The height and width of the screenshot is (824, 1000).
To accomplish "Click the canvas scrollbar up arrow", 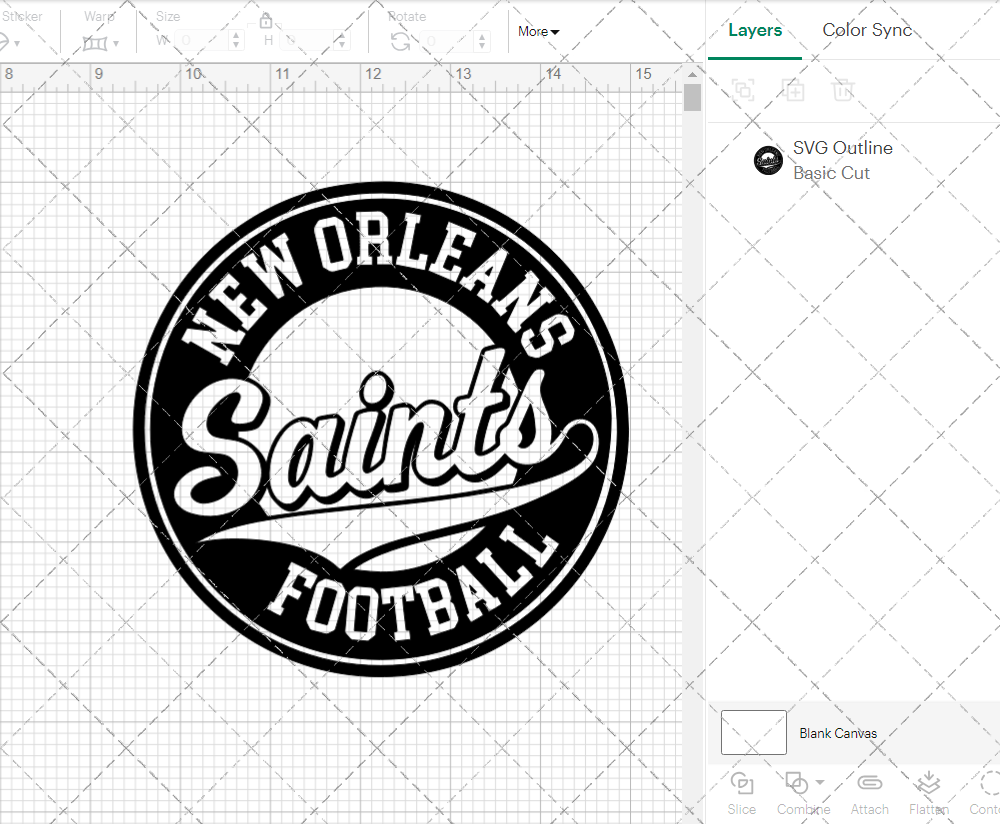I will tap(692, 75).
